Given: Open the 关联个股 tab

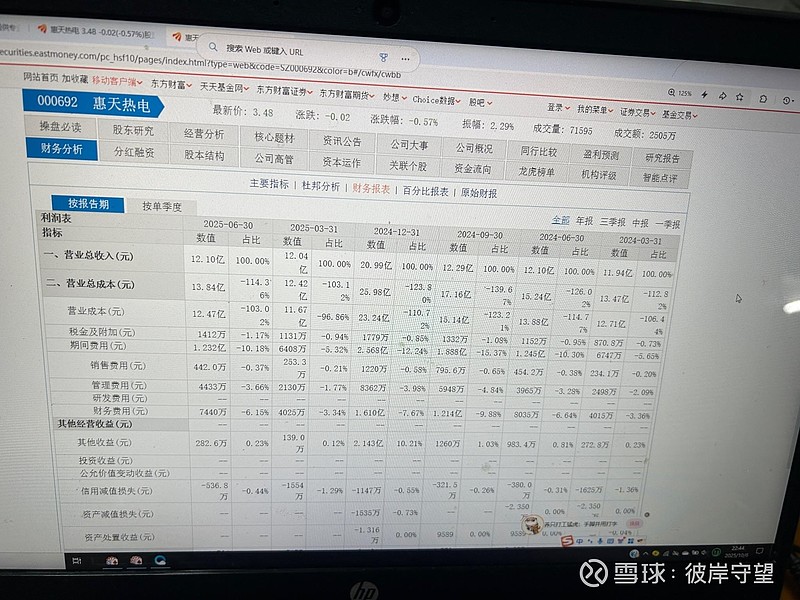Looking at the screenshot, I should point(408,166).
